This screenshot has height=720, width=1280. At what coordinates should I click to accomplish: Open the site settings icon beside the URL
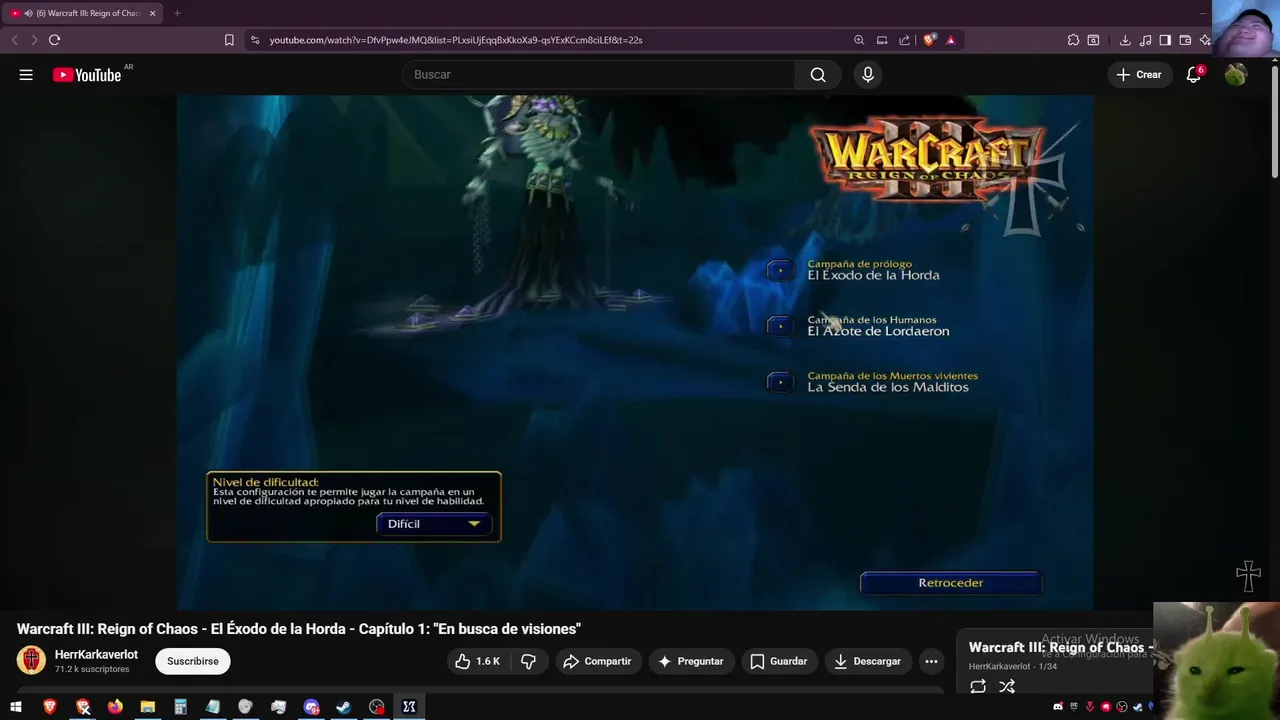[255, 40]
